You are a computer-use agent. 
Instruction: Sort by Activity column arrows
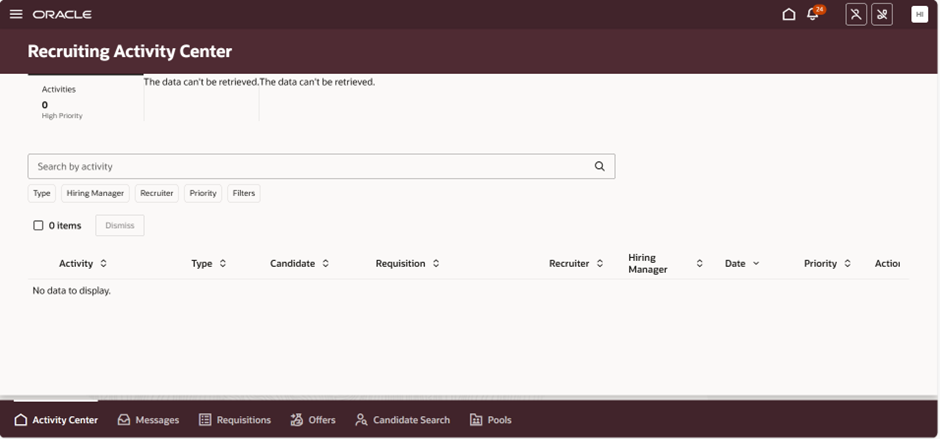point(103,263)
